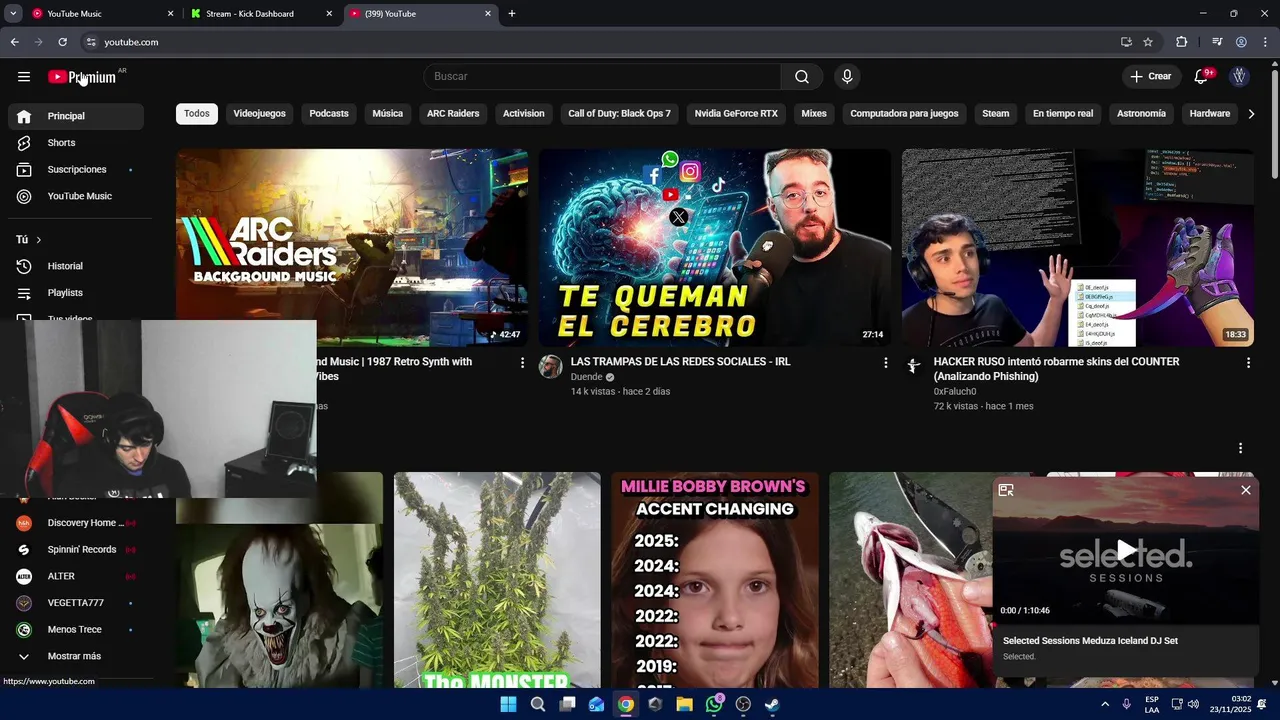Open a new browser tab
Image resolution: width=1280 pixels, height=720 pixels.
(512, 14)
